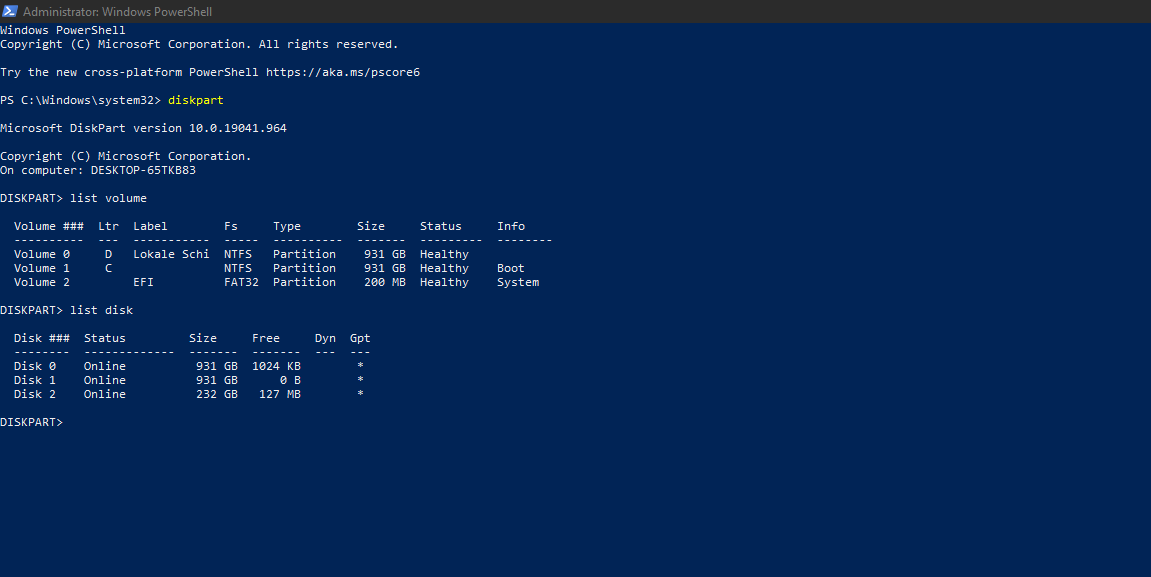Viewport: 1151px width, 577px height.
Task: Click the computer name DESKTOP-65TKB83
Action: 143,170
